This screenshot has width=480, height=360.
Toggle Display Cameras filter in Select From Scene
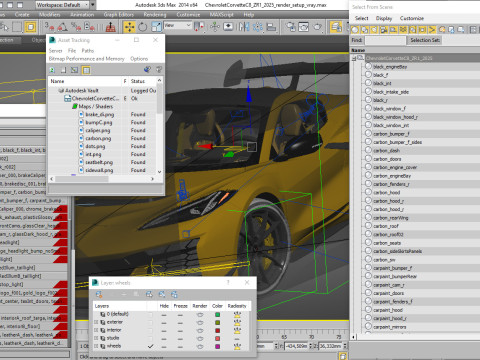pyautogui.click(x=384, y=30)
